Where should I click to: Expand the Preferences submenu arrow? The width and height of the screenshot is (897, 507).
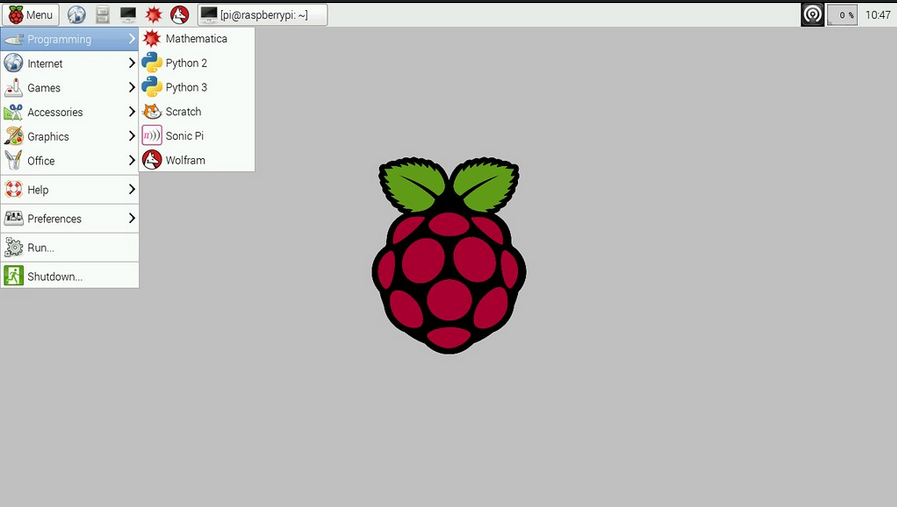(x=132, y=218)
